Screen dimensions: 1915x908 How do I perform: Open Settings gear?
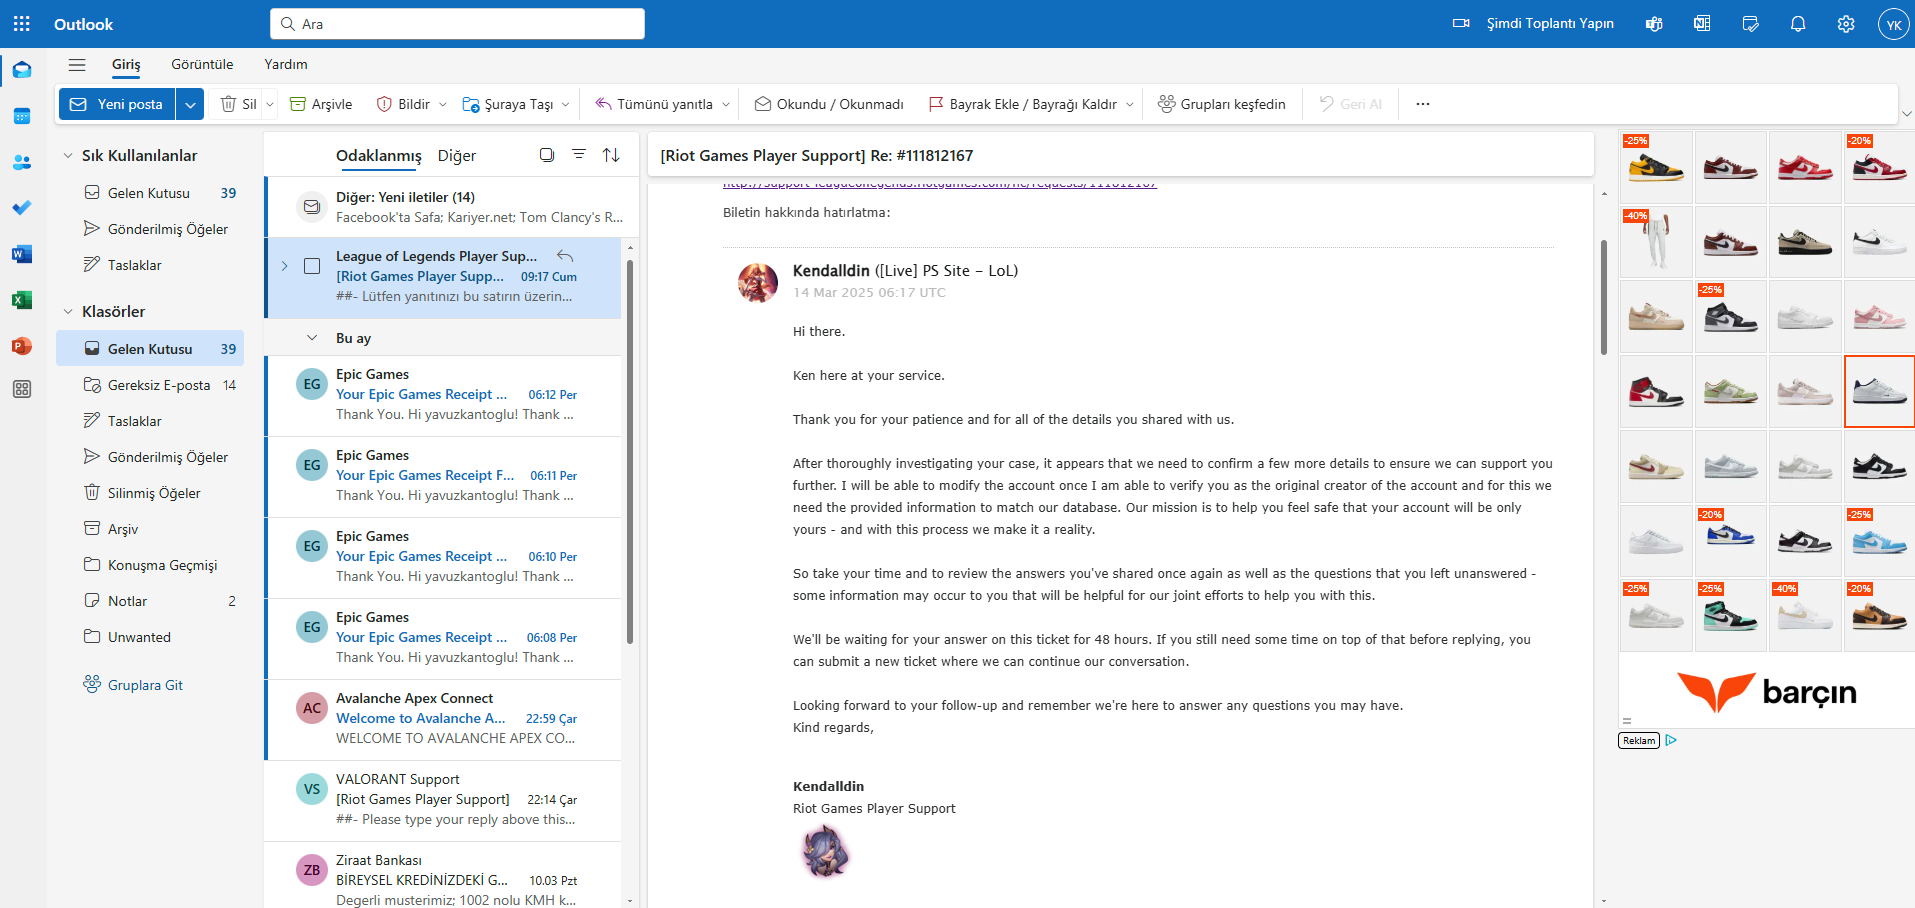pos(1846,24)
